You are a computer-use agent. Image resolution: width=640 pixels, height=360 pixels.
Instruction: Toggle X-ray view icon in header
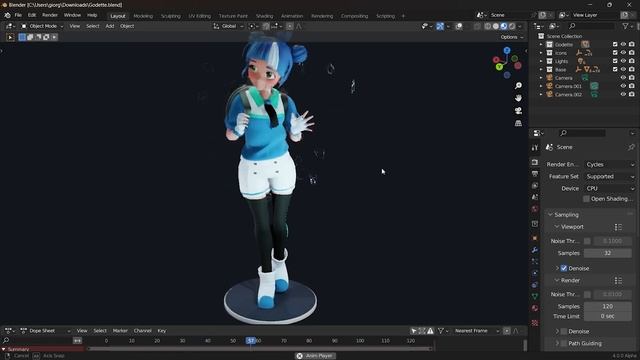point(477,26)
